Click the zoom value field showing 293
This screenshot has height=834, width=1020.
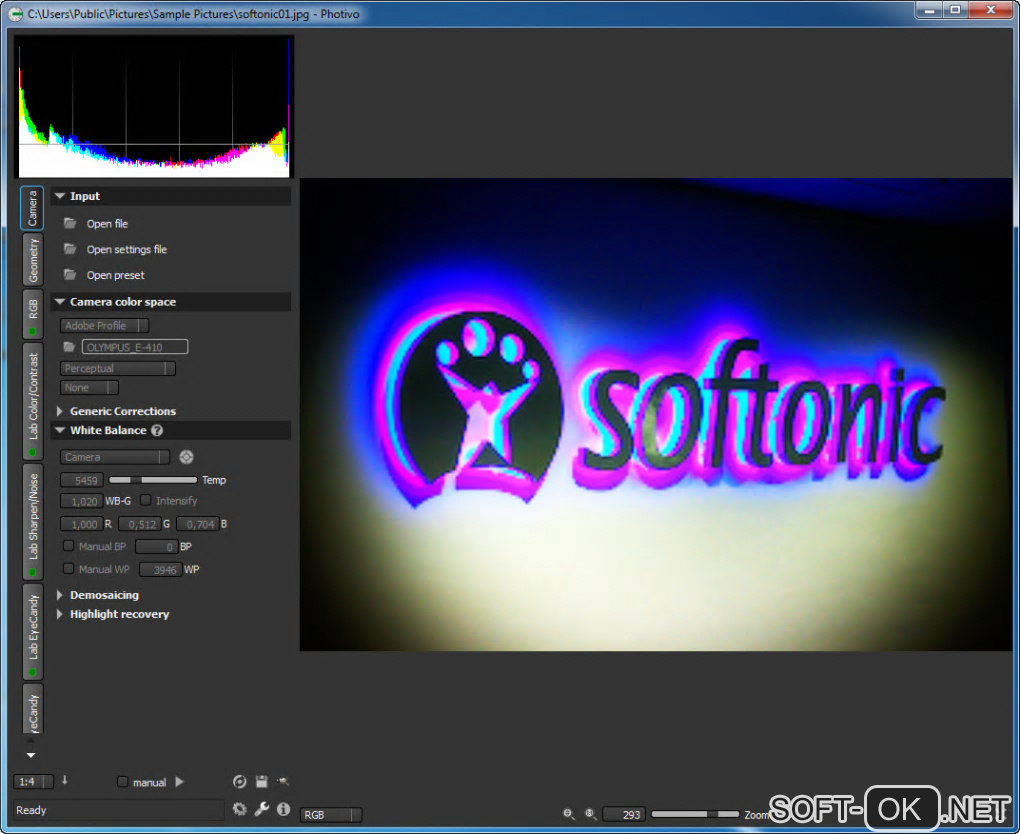(624, 814)
